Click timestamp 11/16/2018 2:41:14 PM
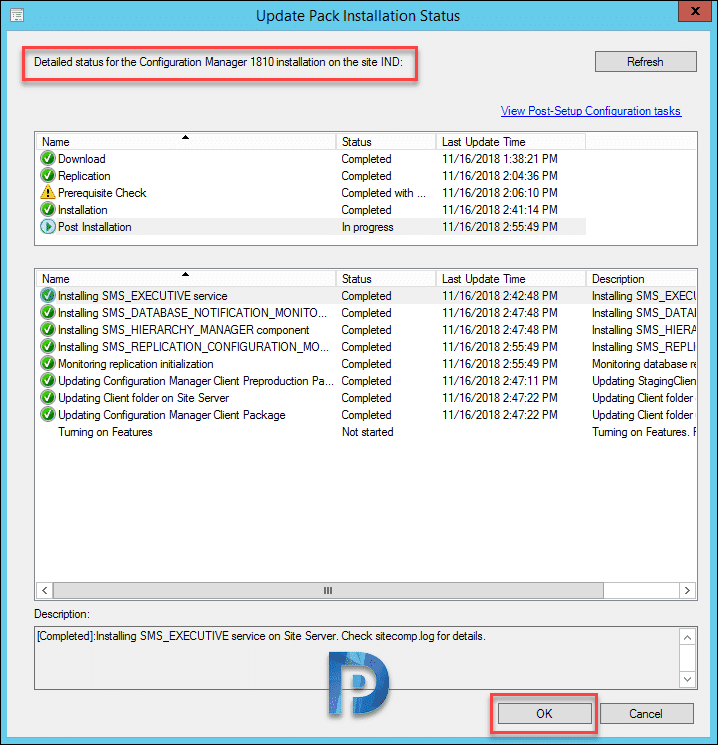This screenshot has height=745, width=718. tap(499, 210)
